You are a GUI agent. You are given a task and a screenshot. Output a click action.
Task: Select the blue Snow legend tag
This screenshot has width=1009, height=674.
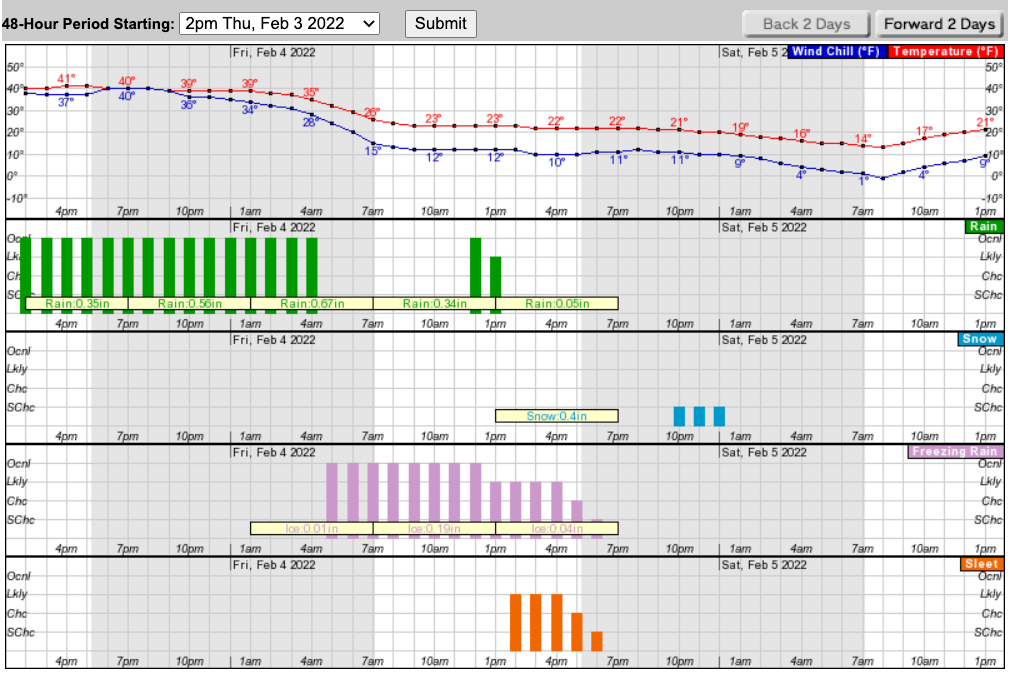pos(980,339)
